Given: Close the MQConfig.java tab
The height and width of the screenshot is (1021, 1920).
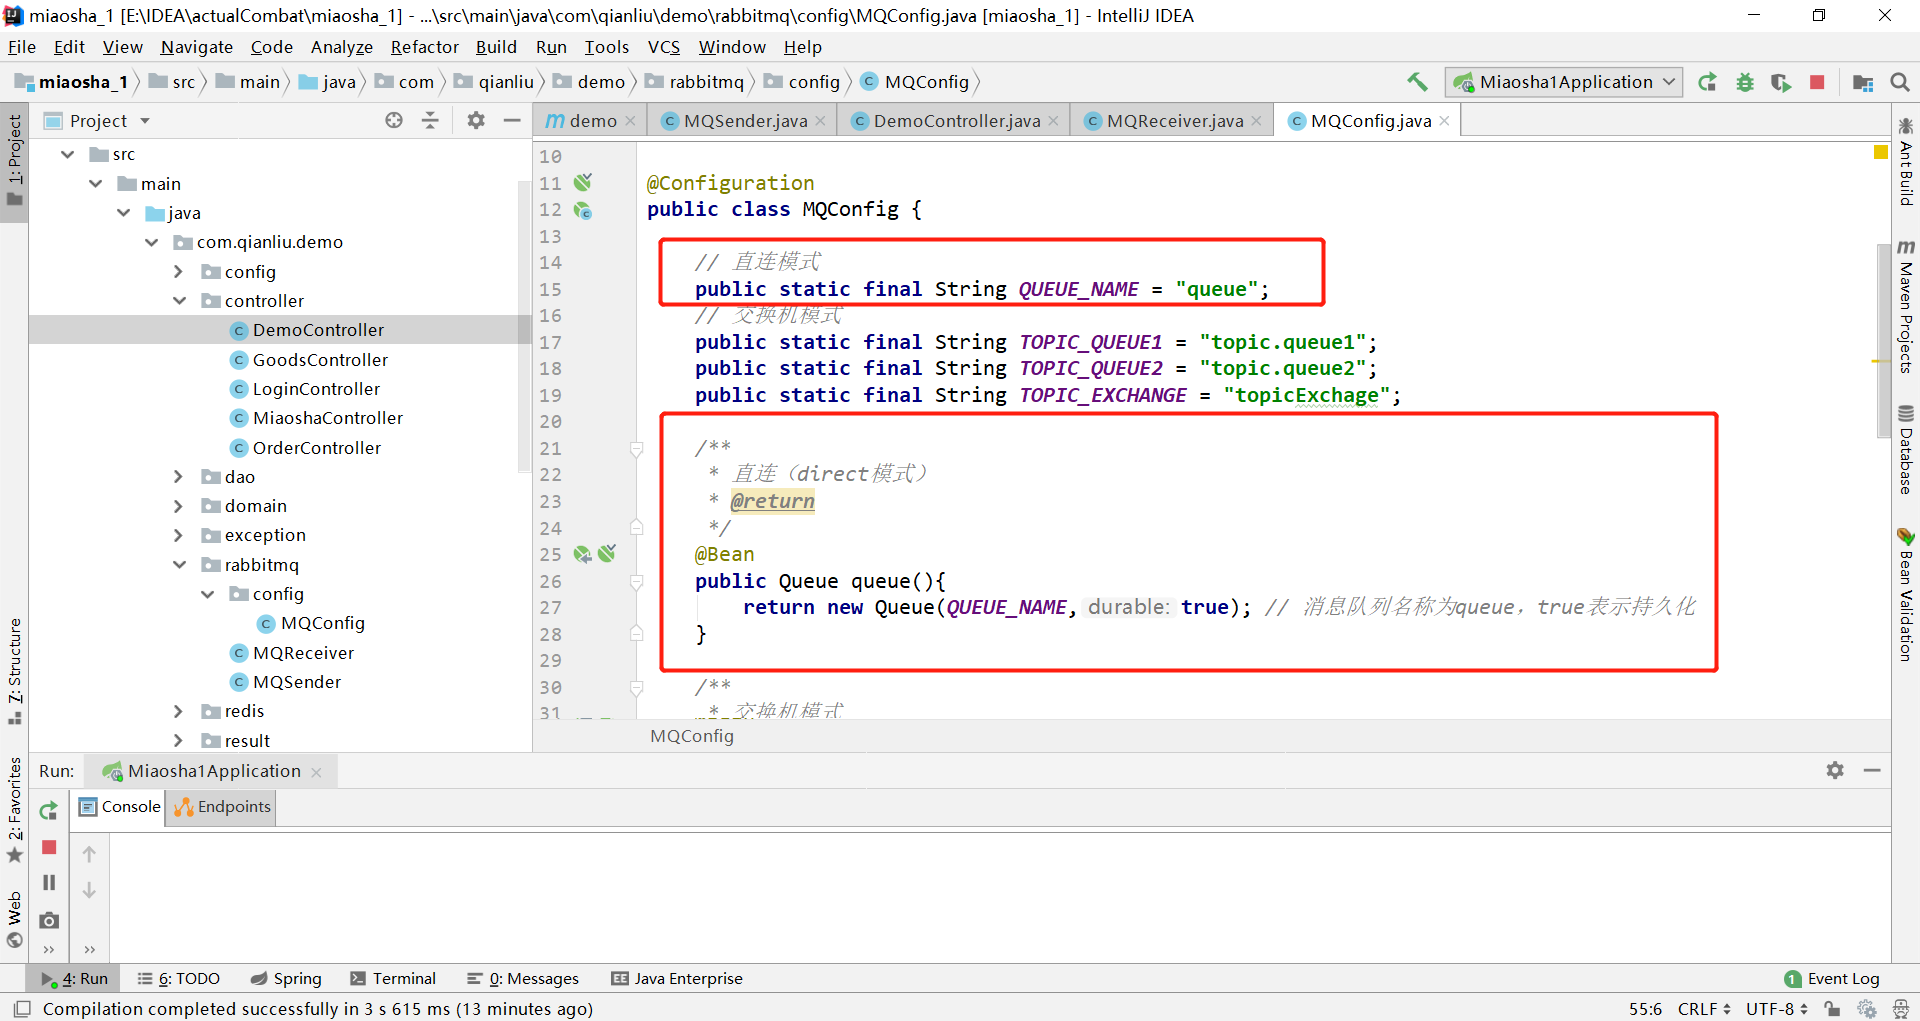Looking at the screenshot, I should [1445, 121].
